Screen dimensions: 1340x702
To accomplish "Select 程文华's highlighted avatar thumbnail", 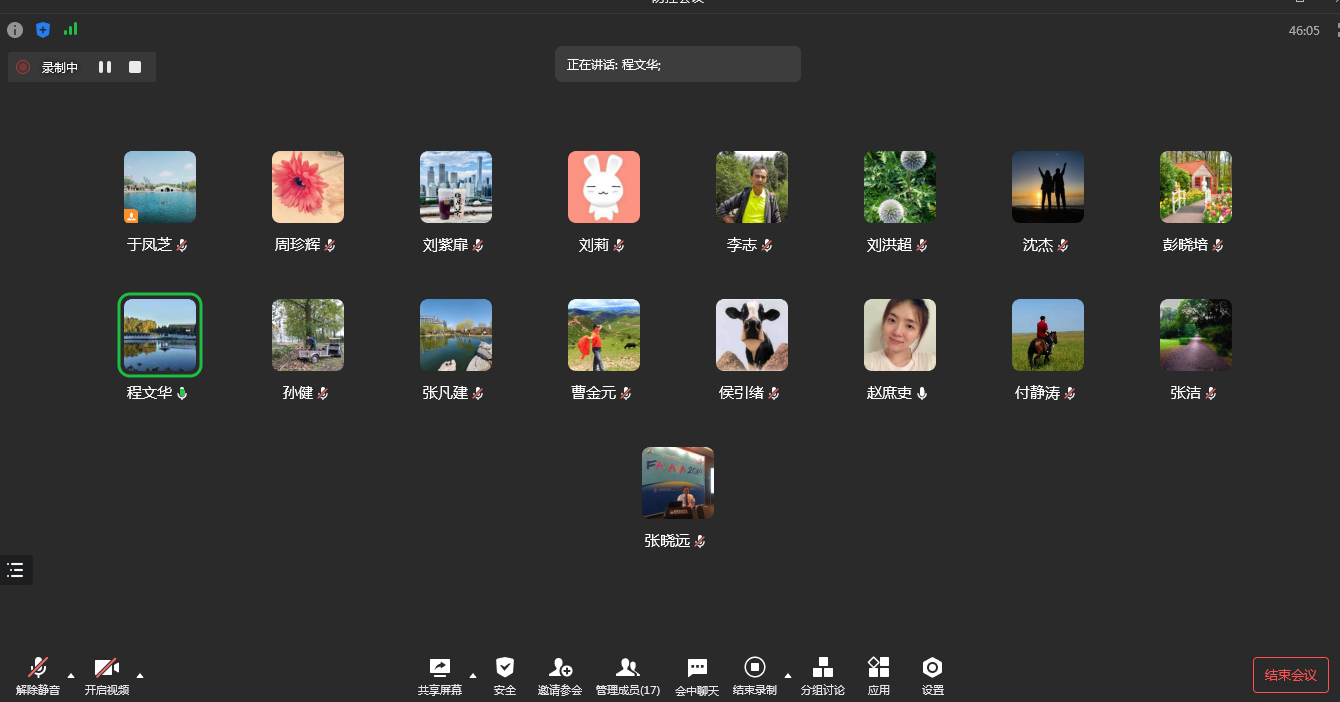I will coord(160,335).
